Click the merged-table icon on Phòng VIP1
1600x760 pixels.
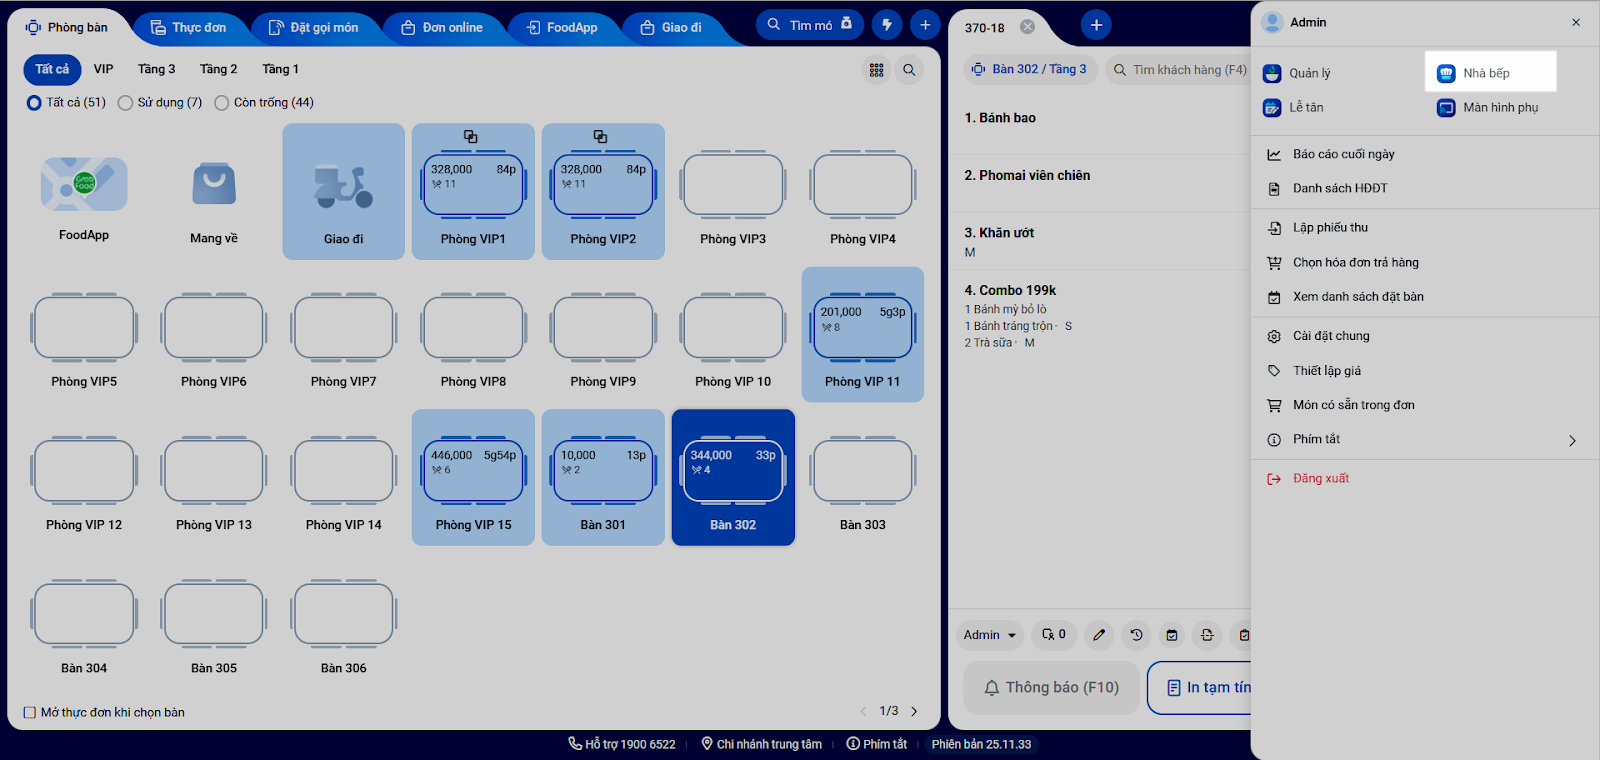(471, 137)
